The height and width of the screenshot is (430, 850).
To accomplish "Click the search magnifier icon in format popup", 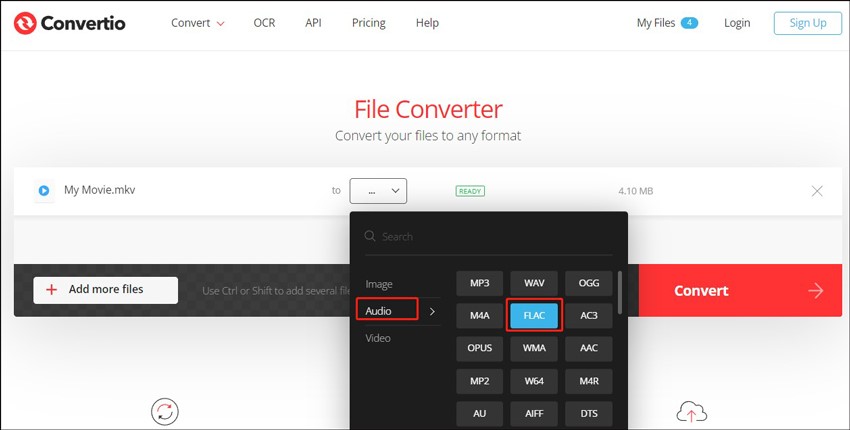I will [370, 236].
